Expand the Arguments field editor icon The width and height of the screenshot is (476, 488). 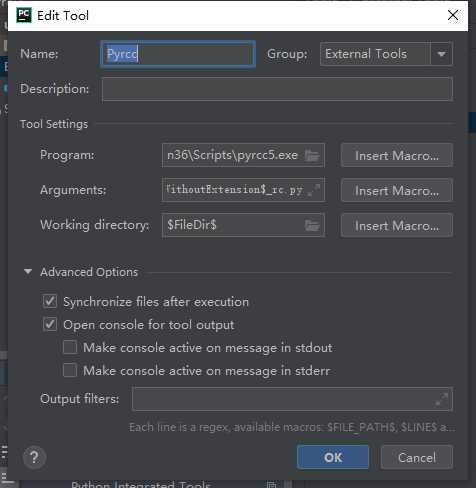pyautogui.click(x=314, y=190)
